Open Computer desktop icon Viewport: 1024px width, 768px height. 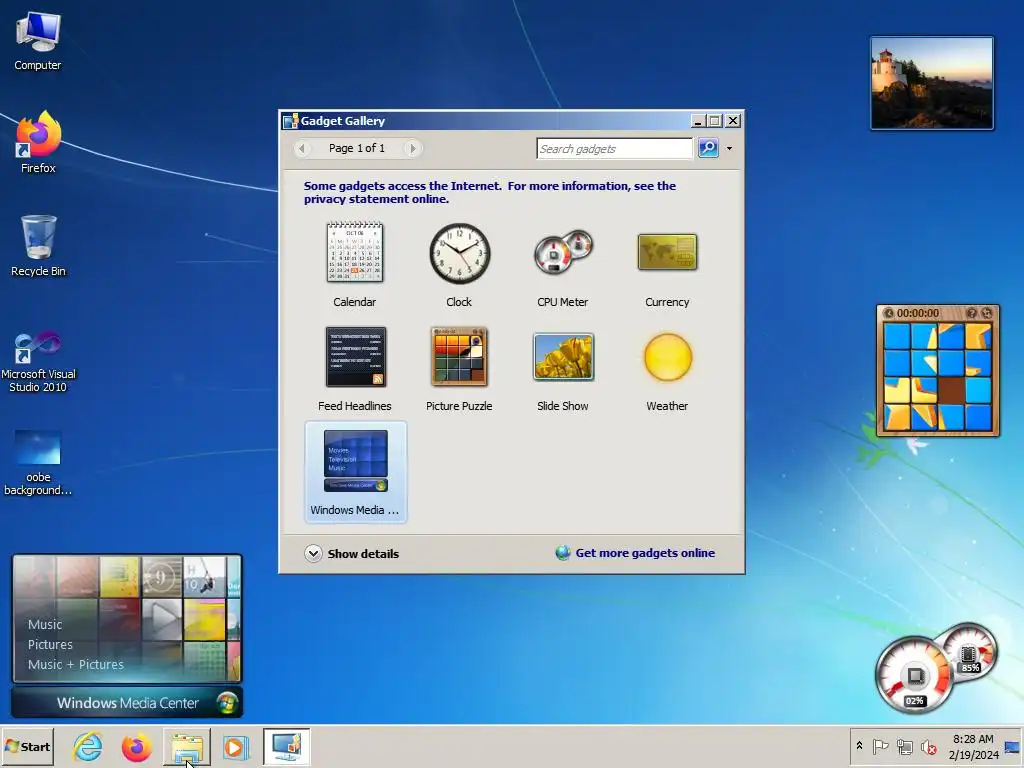coord(38,40)
